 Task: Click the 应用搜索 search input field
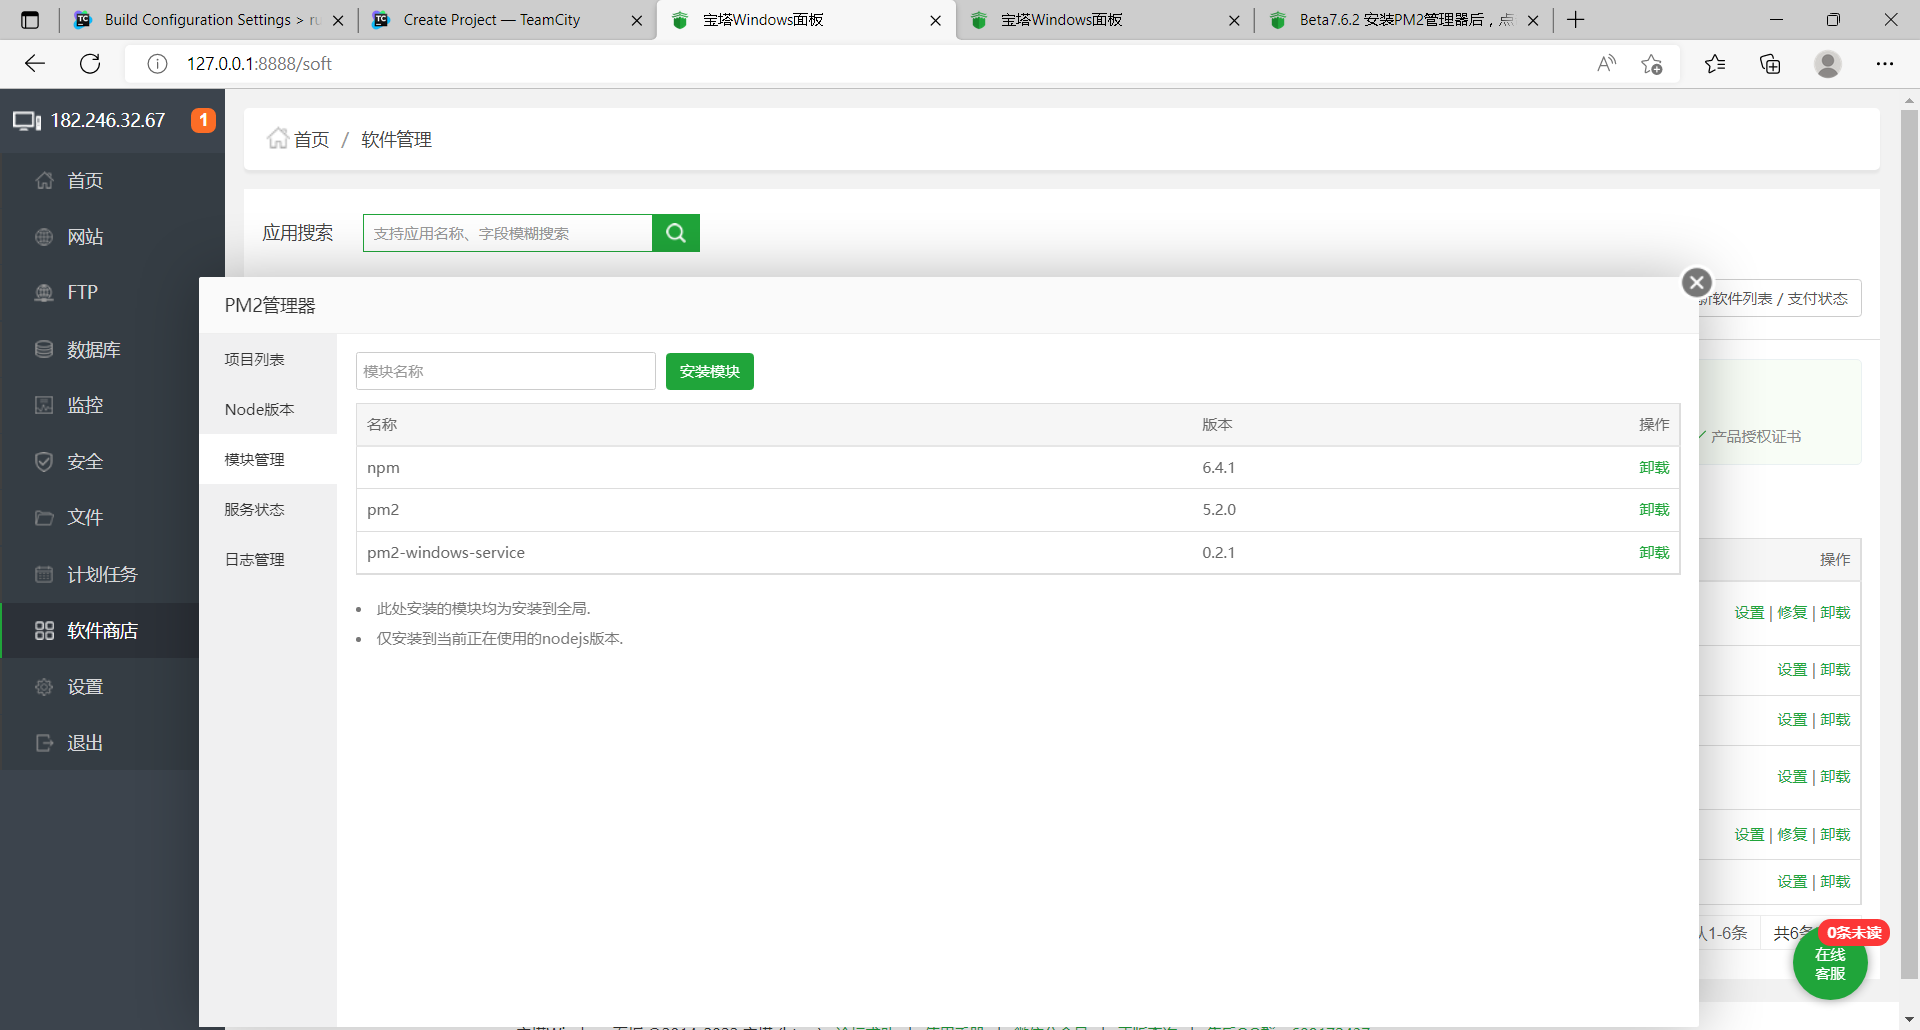[x=508, y=233]
